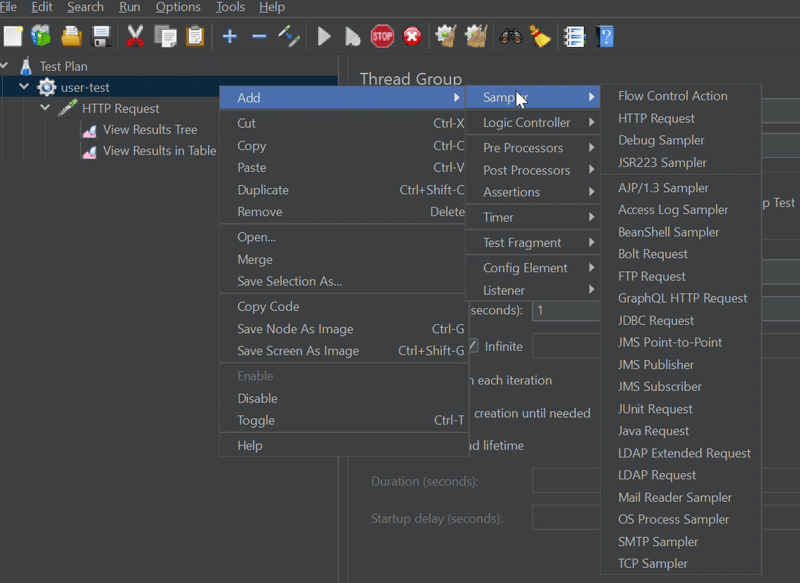This screenshot has height=583, width=800.
Task: Open the Search menu
Action: click(x=85, y=7)
